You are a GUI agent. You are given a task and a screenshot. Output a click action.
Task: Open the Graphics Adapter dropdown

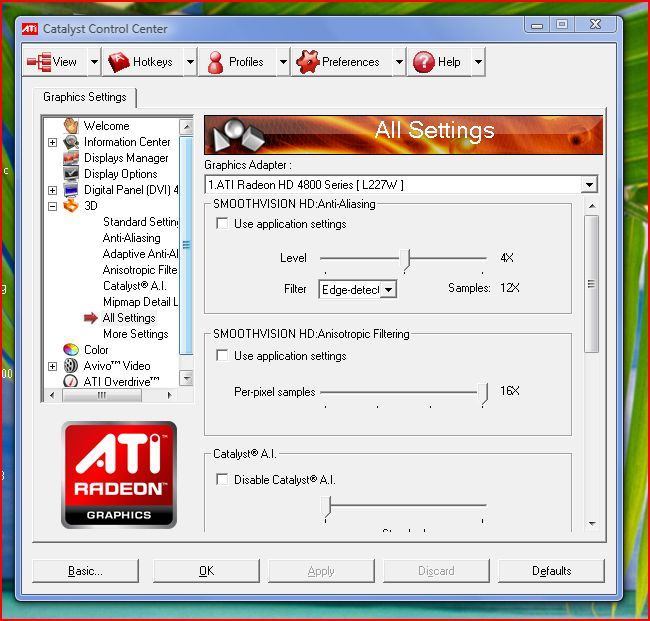[x=589, y=184]
